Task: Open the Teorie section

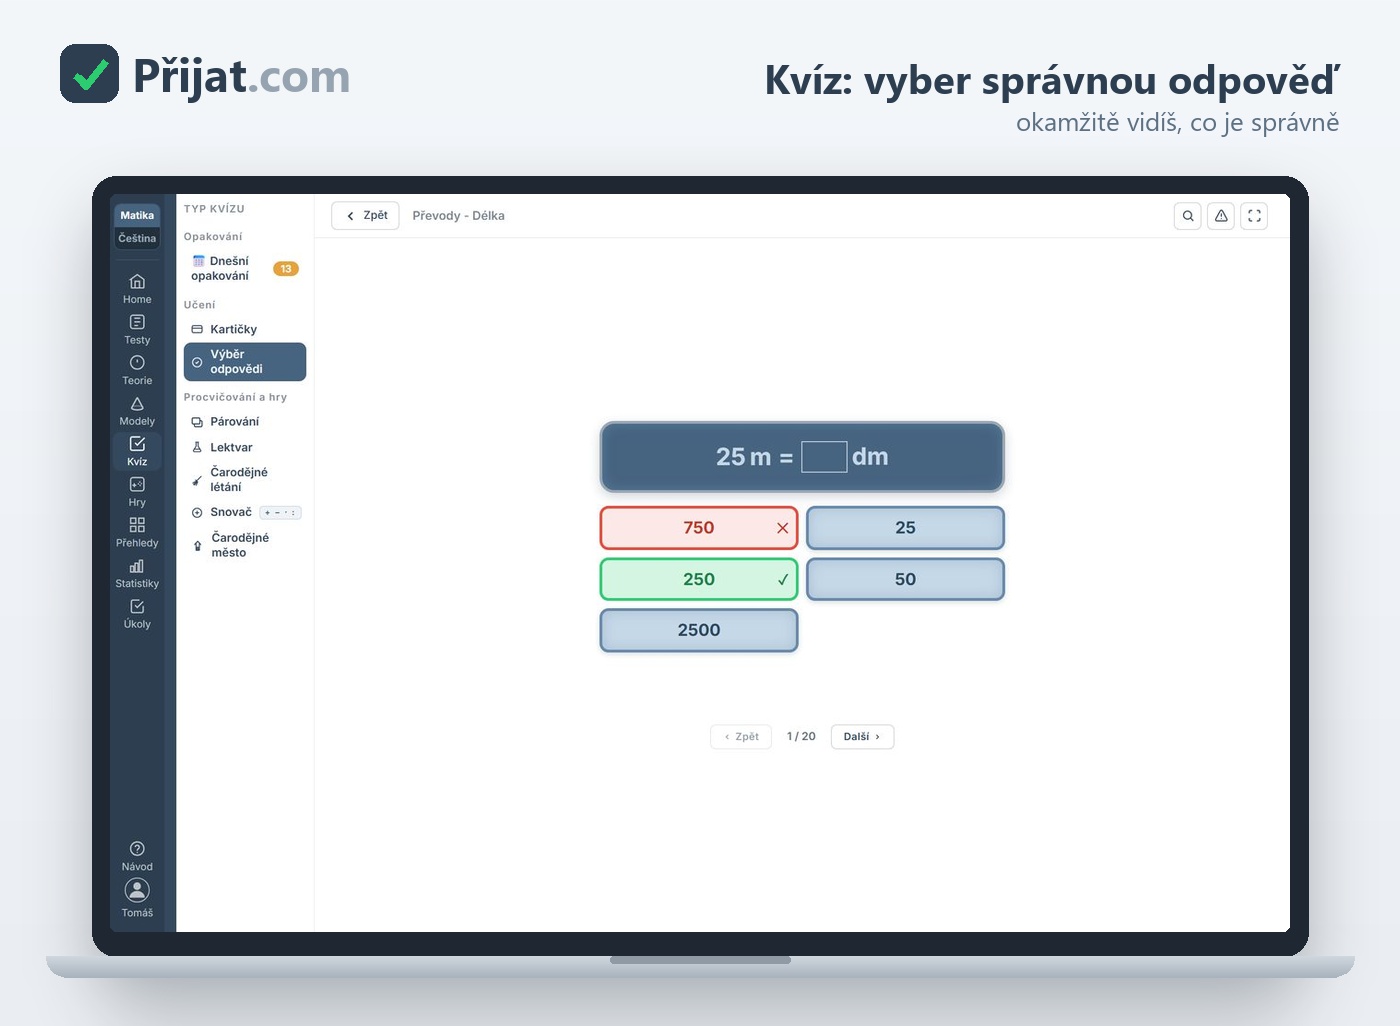Action: point(137,370)
